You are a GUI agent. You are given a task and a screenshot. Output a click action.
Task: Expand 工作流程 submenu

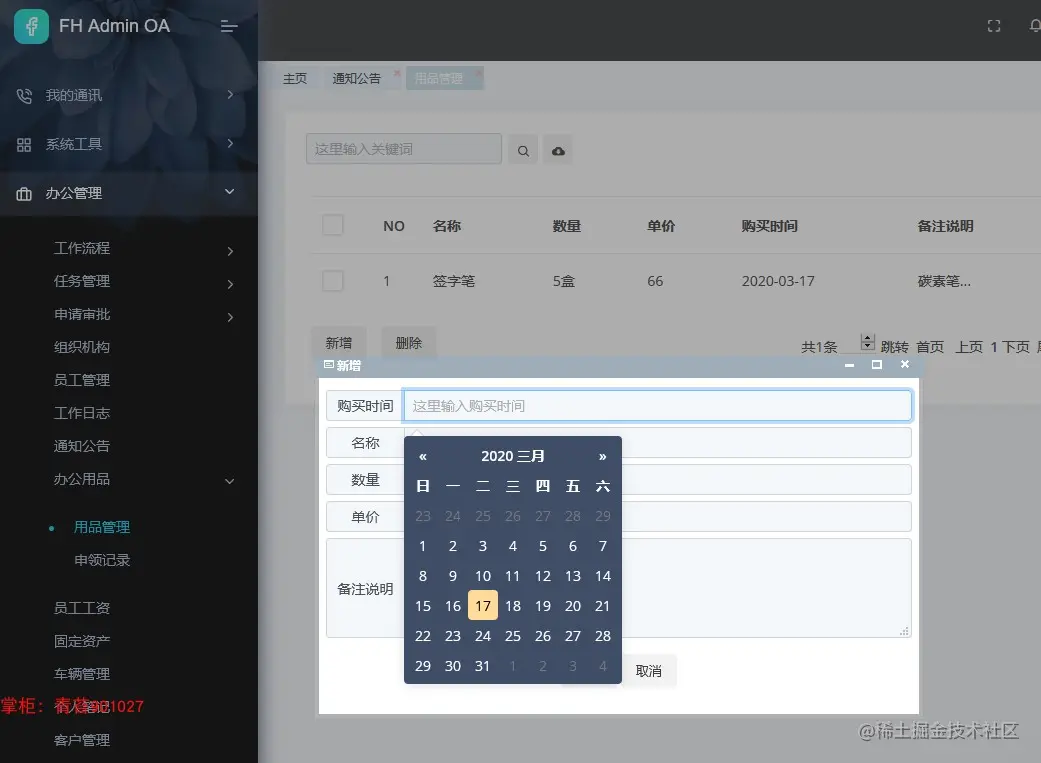click(x=230, y=251)
